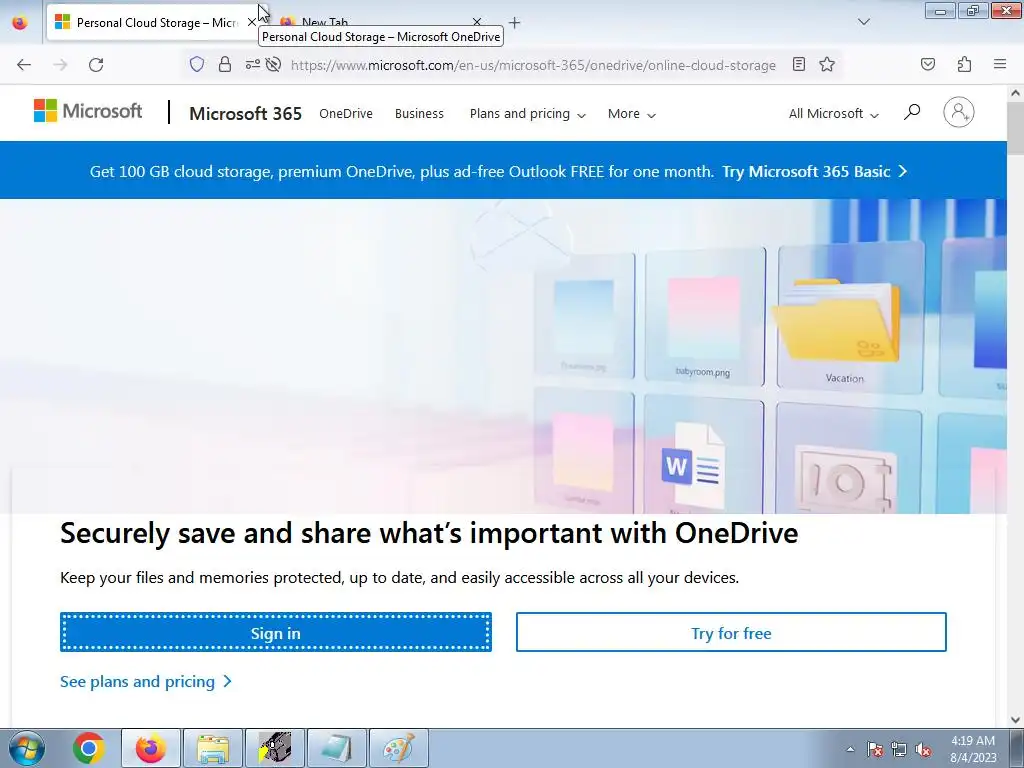Open the Windows Start button
This screenshot has height=768, width=1024.
coord(27,748)
